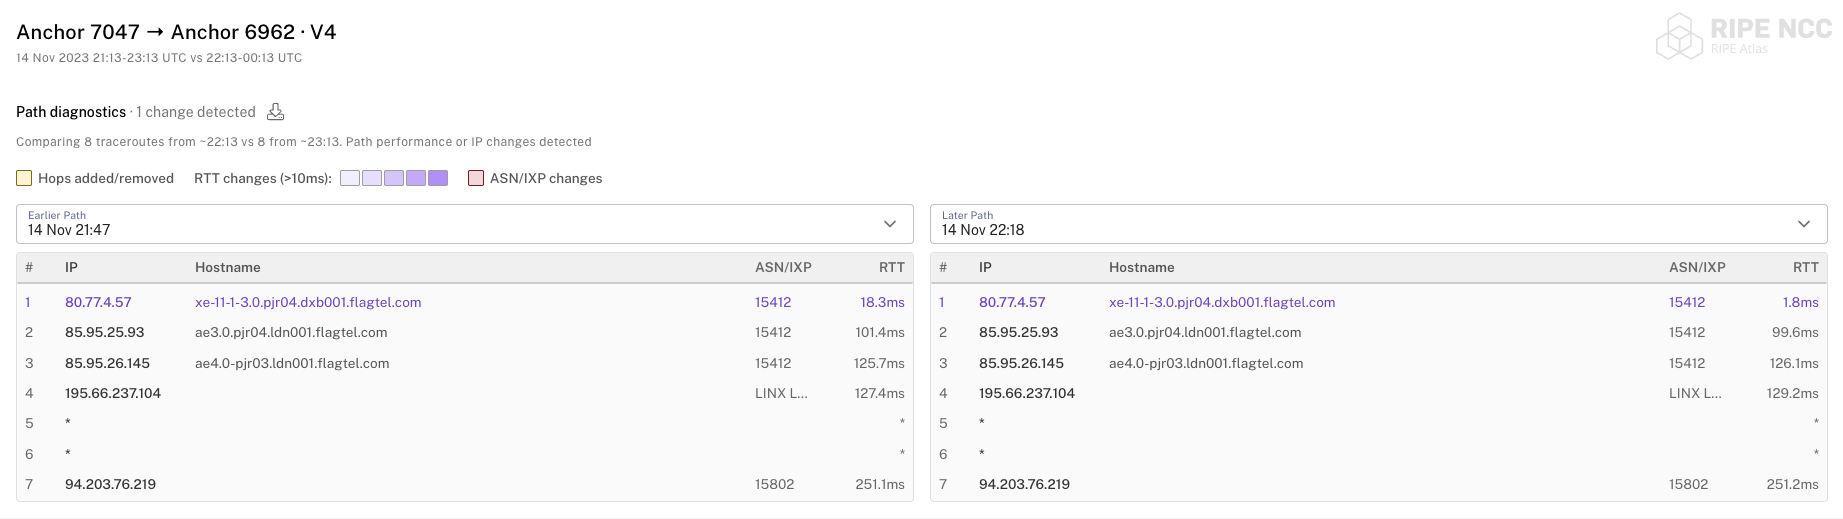Click ASN 15412 link in Later Path hop 1
1843x519 pixels.
1687,302
